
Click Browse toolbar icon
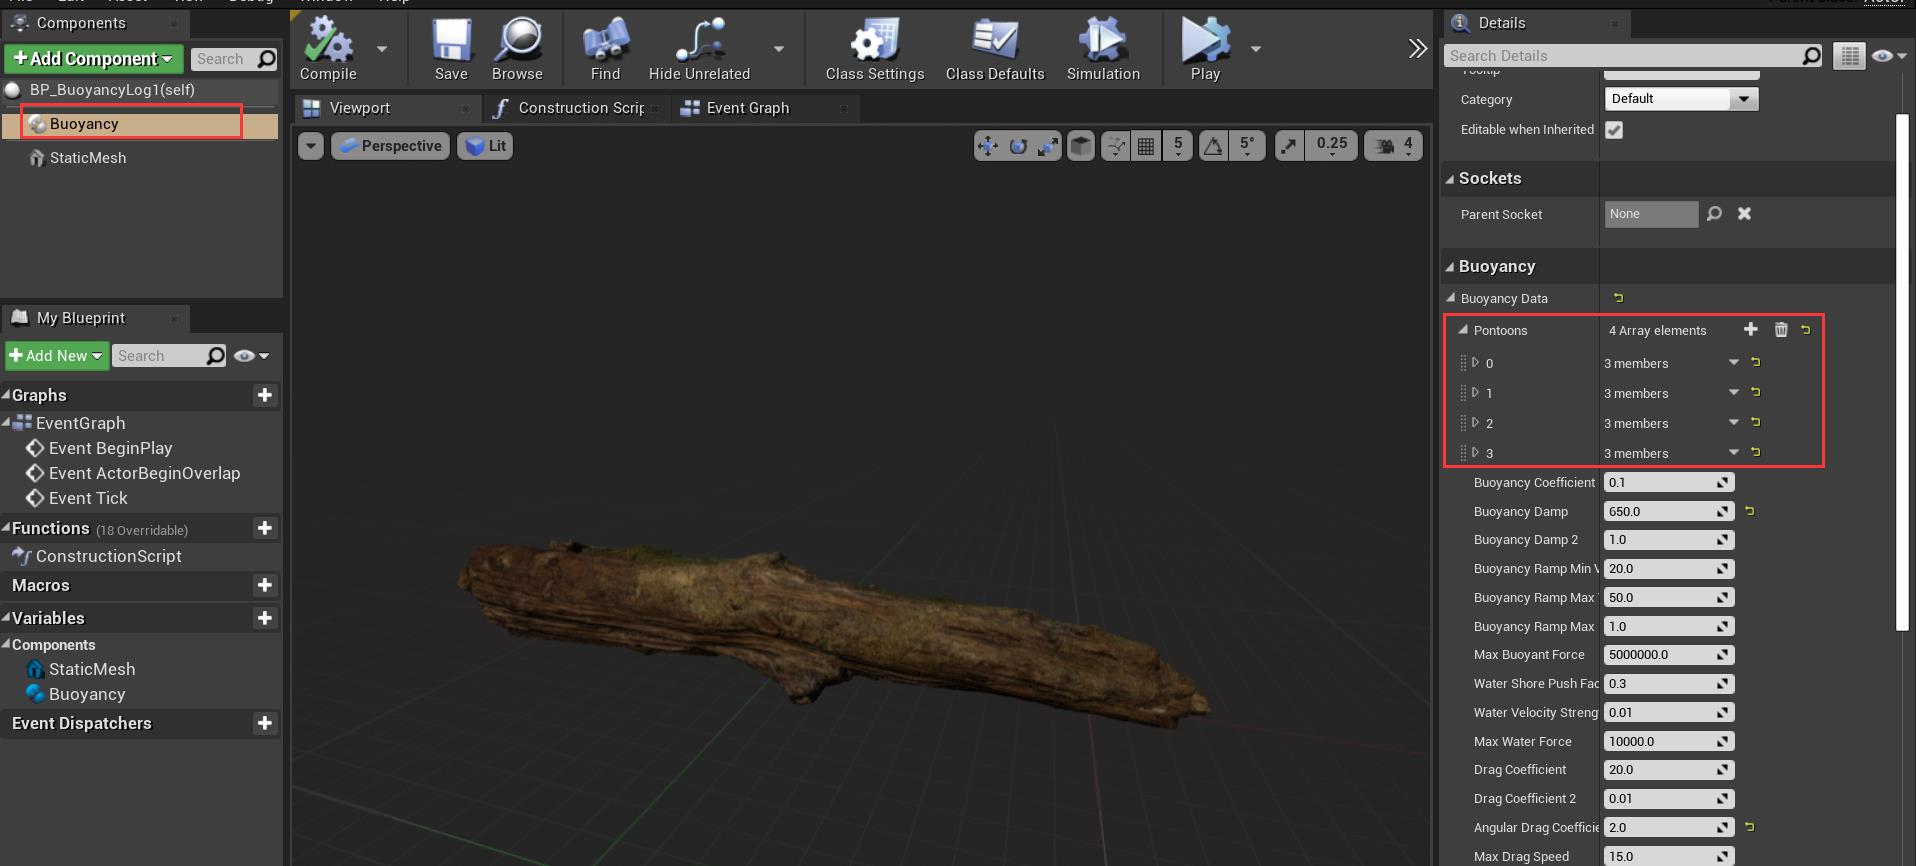pyautogui.click(x=517, y=48)
